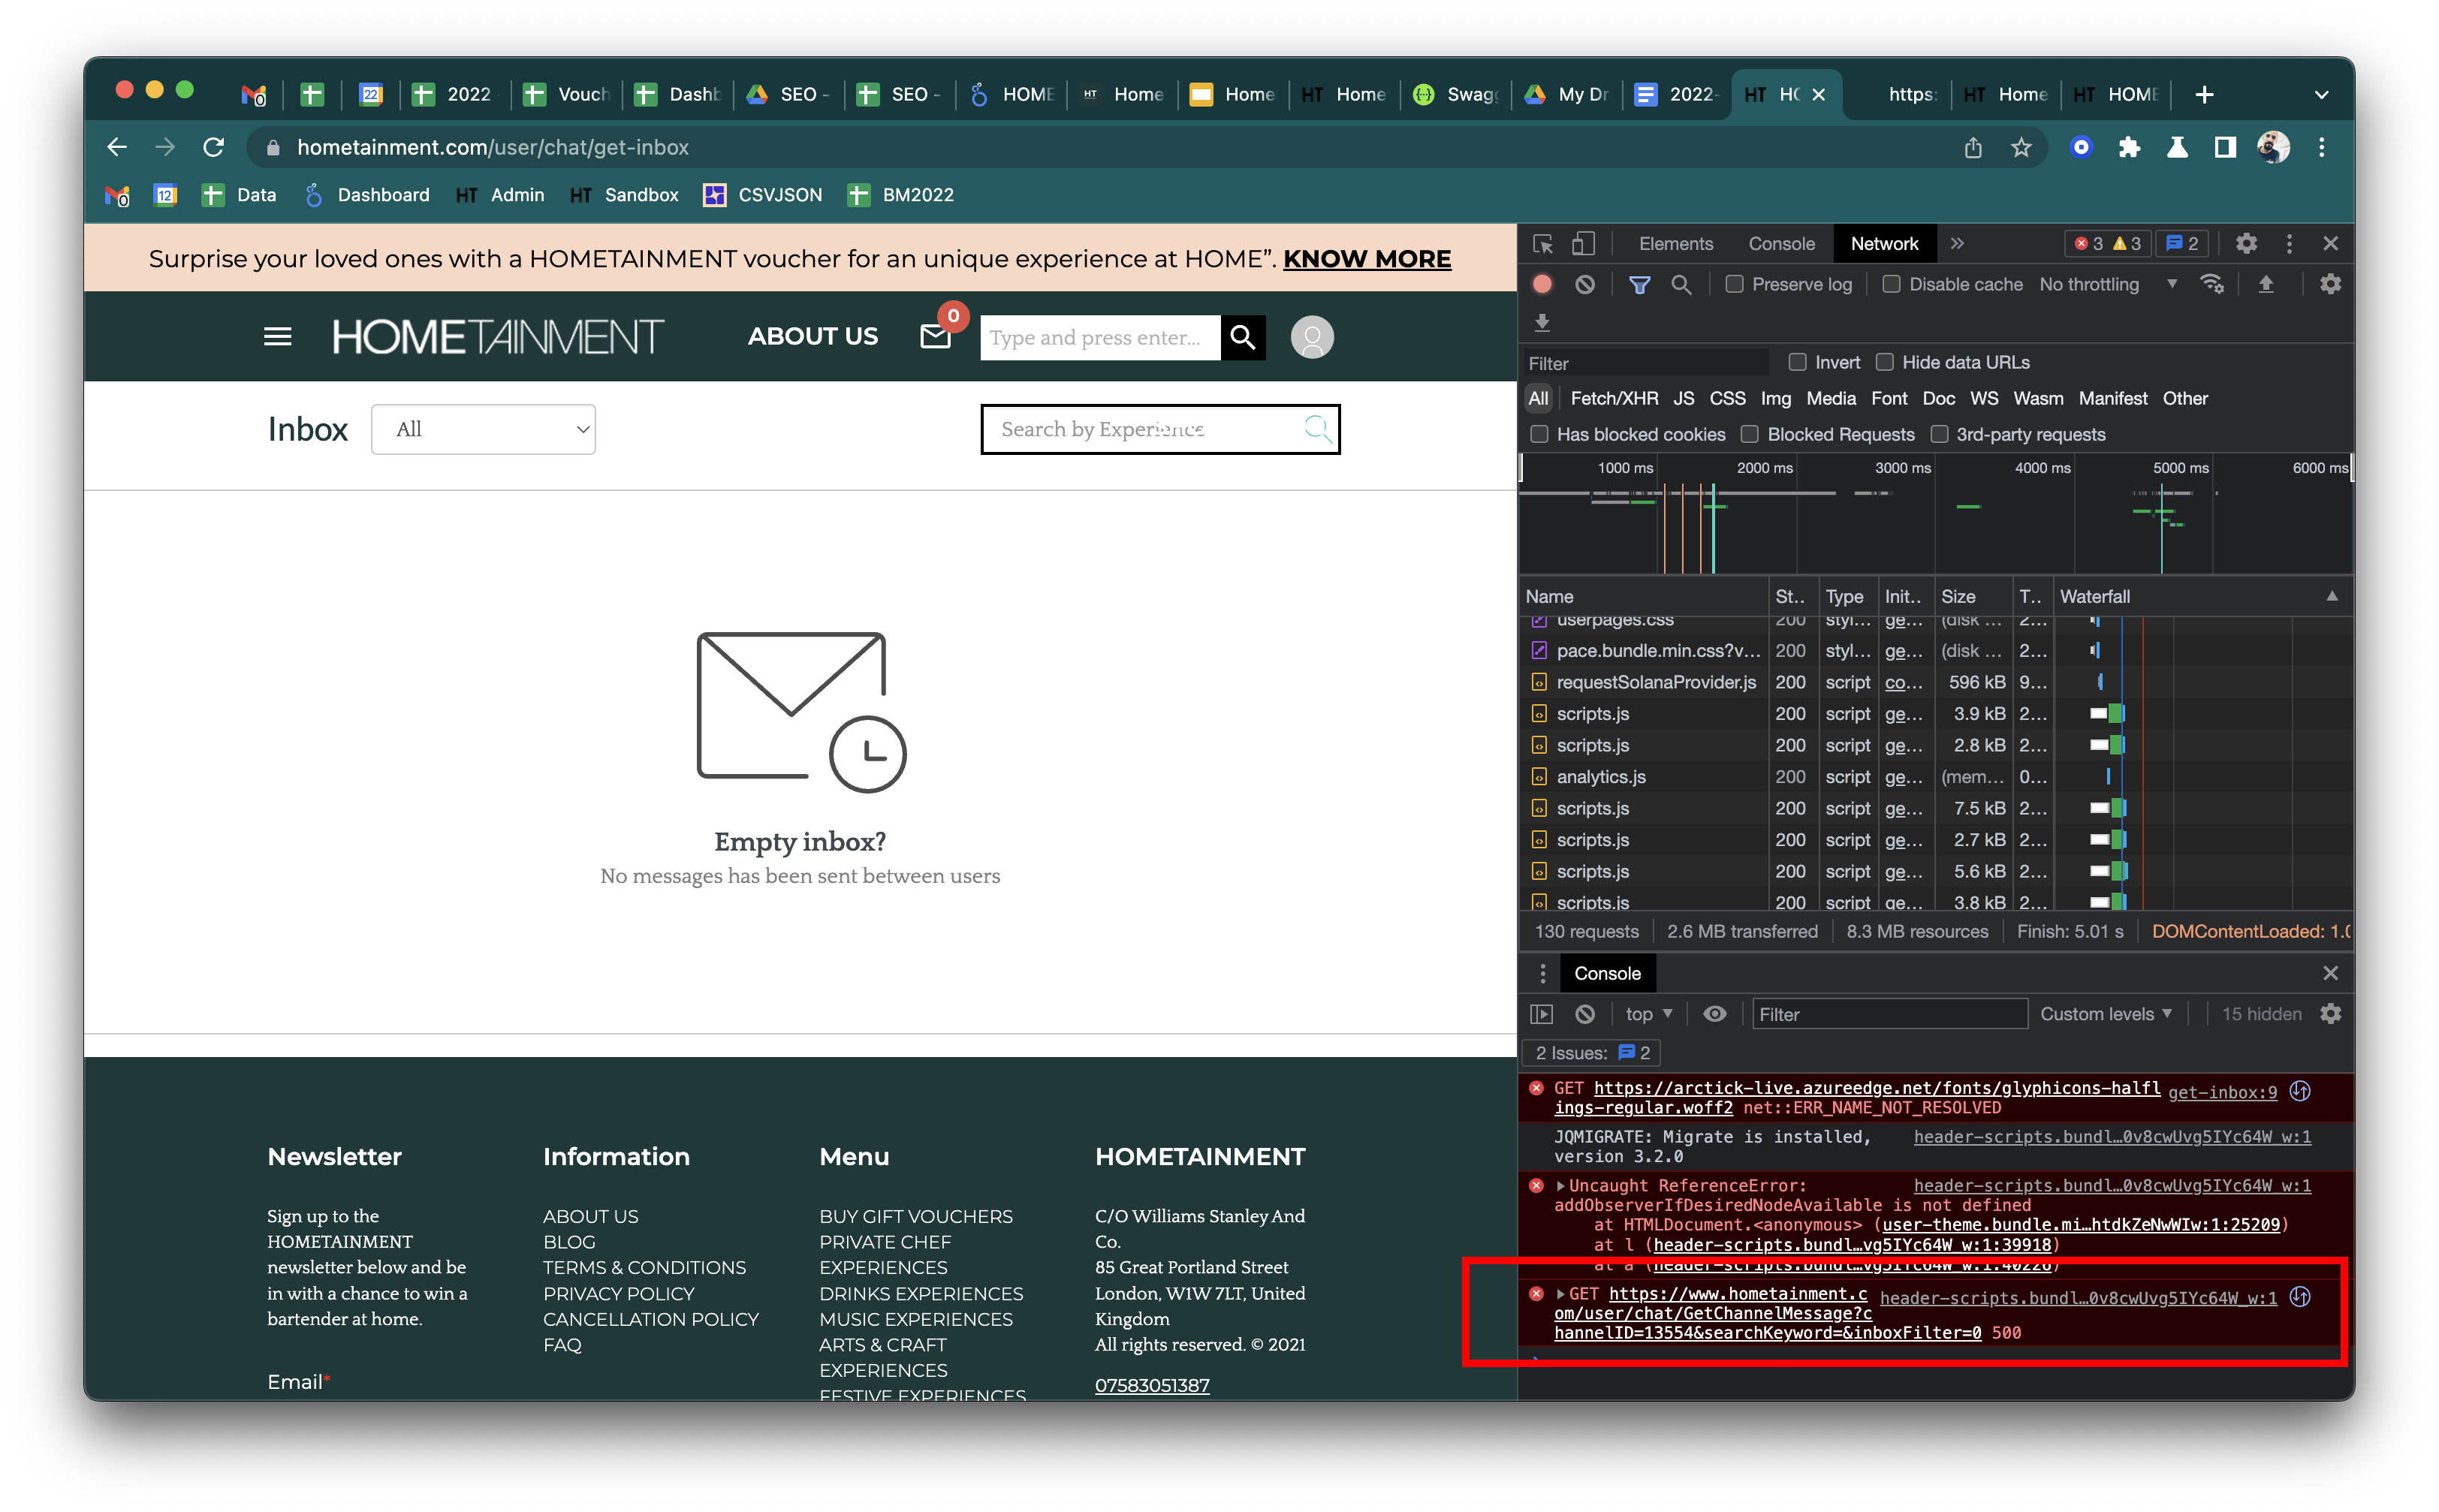Open the Inbox filter 'All' dropdown
This screenshot has height=1512, width=2439.
coord(483,429)
